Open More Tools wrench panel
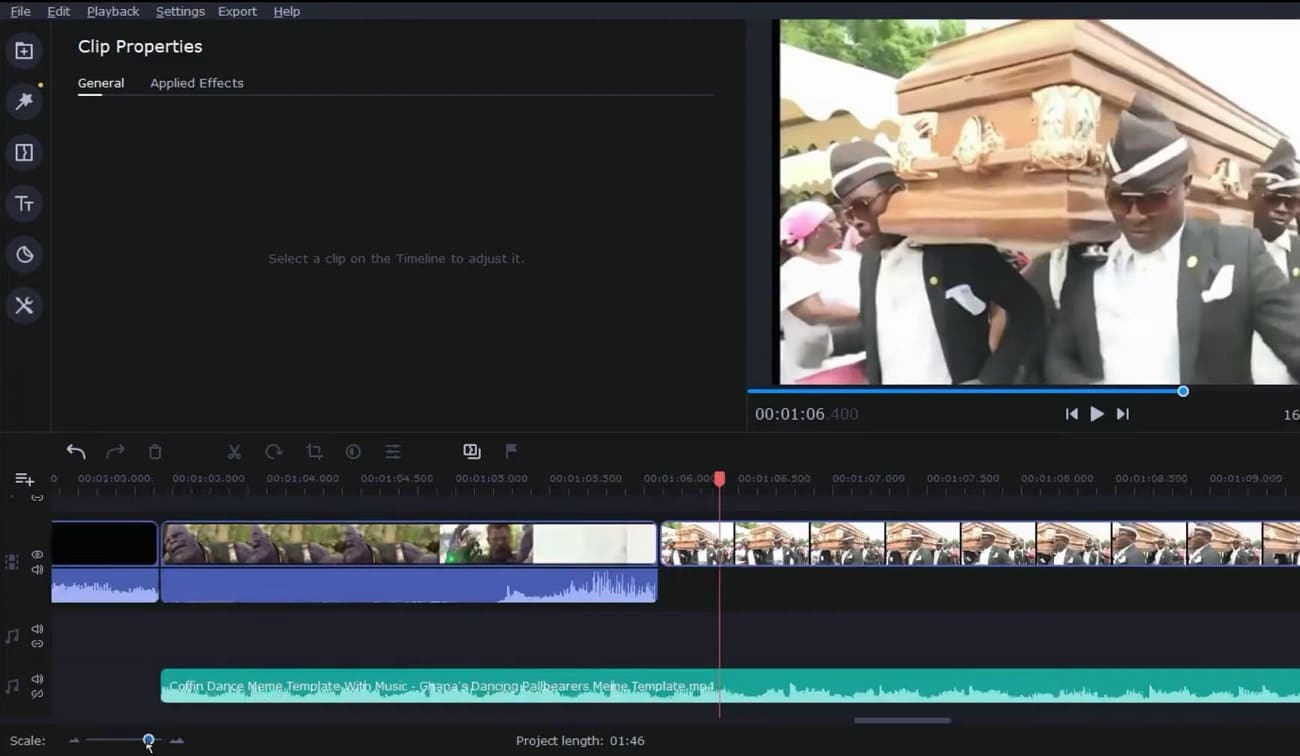 pyautogui.click(x=24, y=305)
